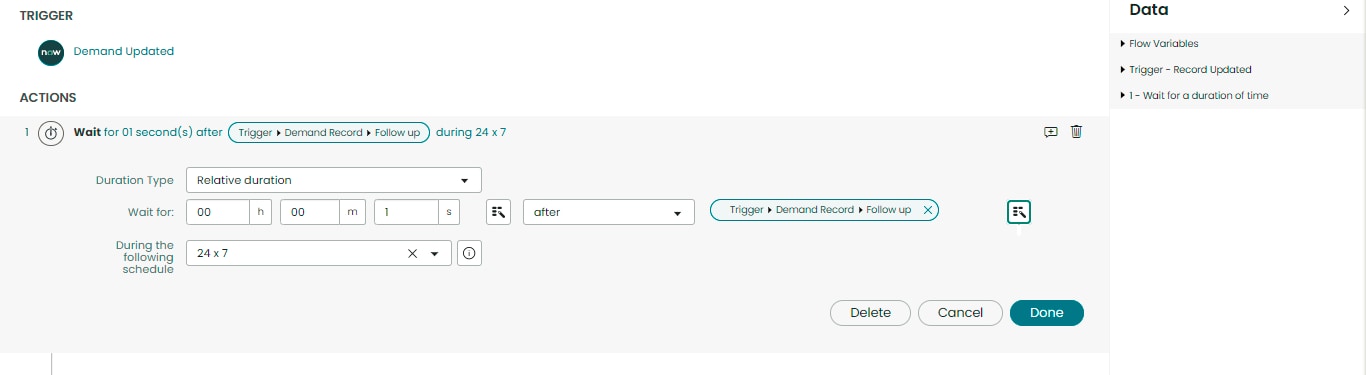The width and height of the screenshot is (1366, 375).
Task: Collapse the Data panel with the chevron
Action: tap(1346, 10)
